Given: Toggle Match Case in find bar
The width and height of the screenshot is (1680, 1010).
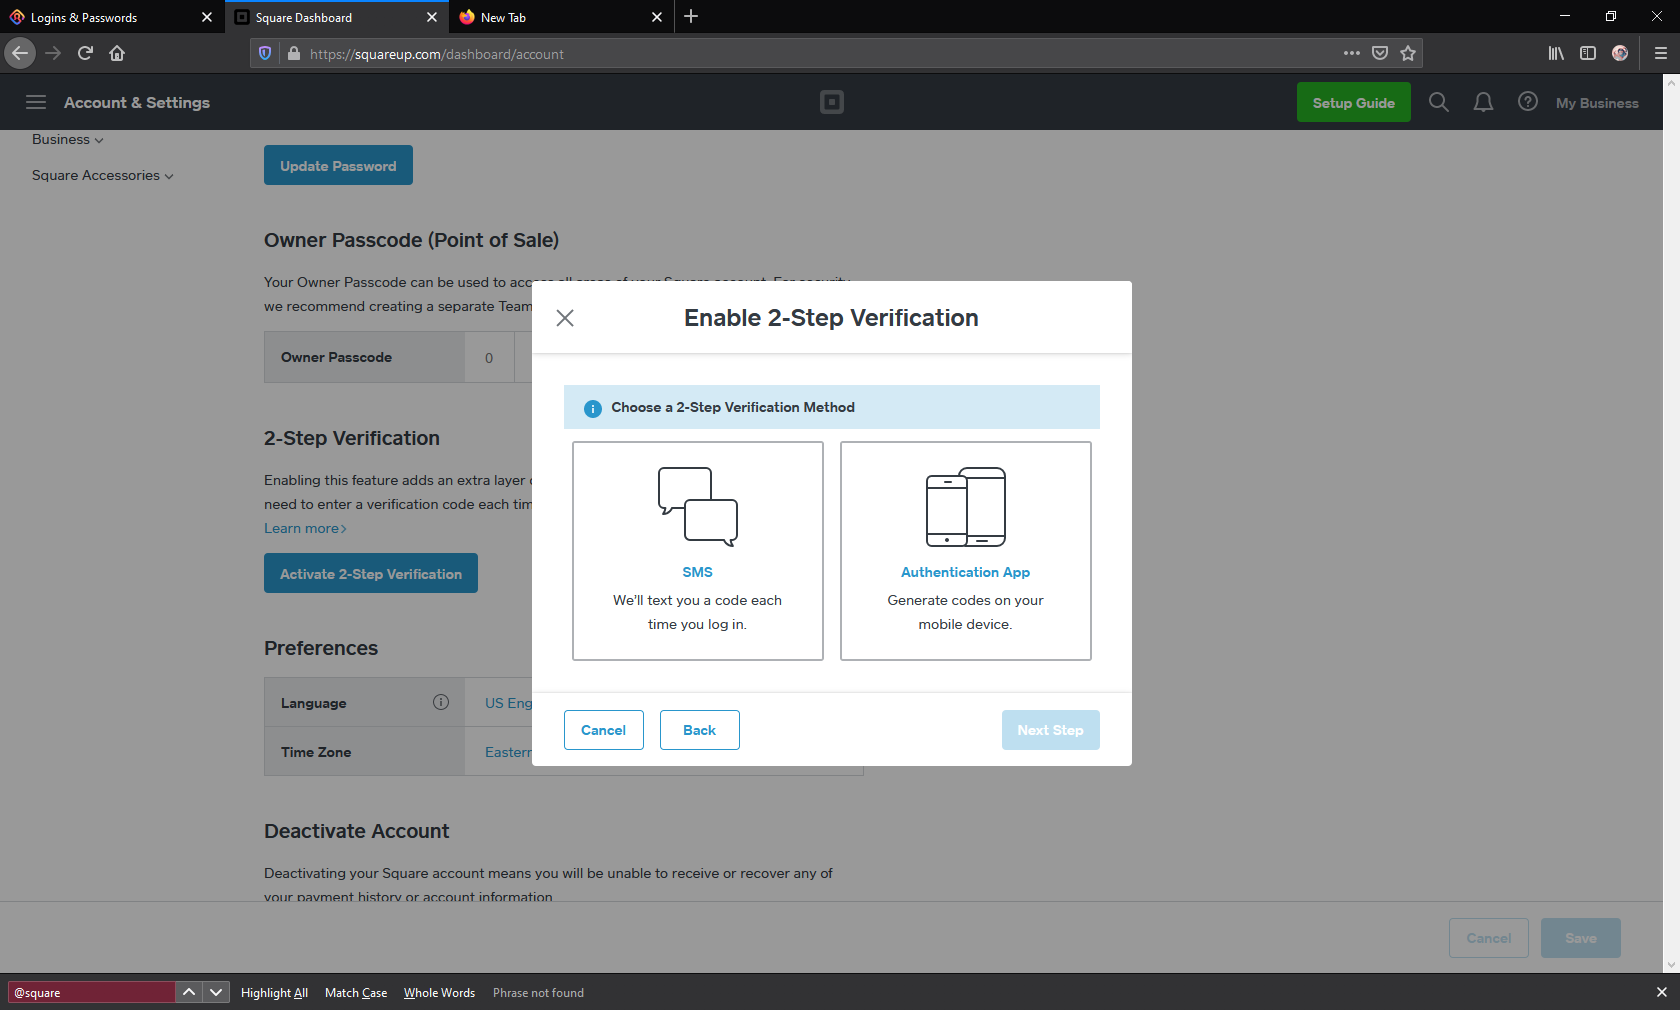Looking at the screenshot, I should click(356, 993).
